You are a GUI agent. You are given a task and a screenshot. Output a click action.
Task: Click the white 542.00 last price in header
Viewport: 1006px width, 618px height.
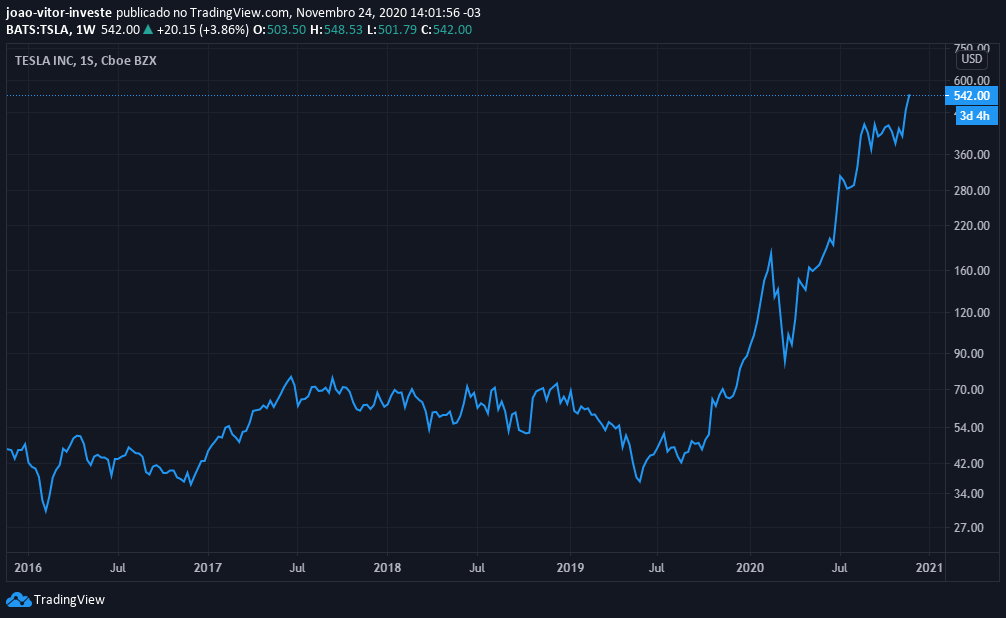120,30
